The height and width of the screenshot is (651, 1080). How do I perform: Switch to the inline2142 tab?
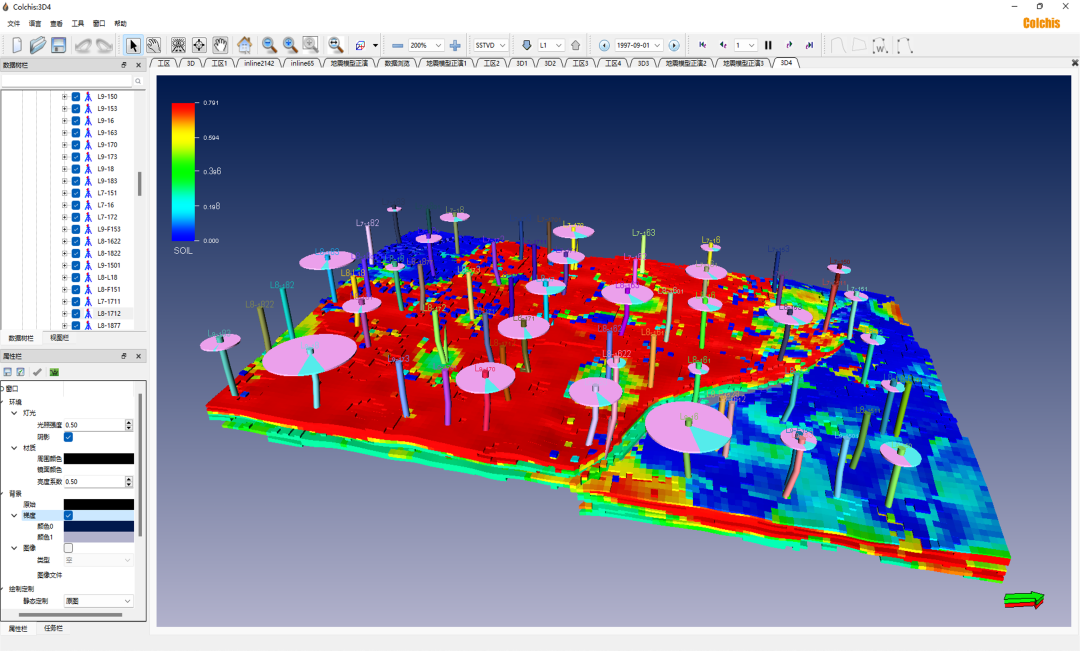[259, 63]
